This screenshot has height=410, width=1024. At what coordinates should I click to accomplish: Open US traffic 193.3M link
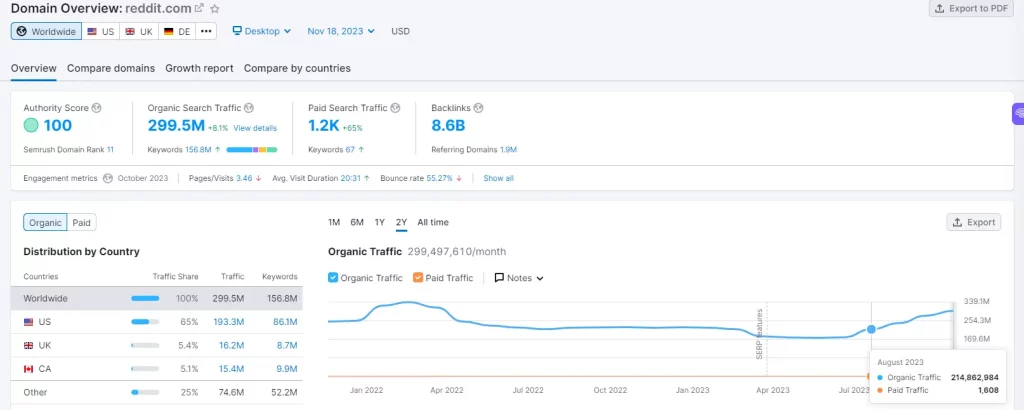pyautogui.click(x=229, y=322)
